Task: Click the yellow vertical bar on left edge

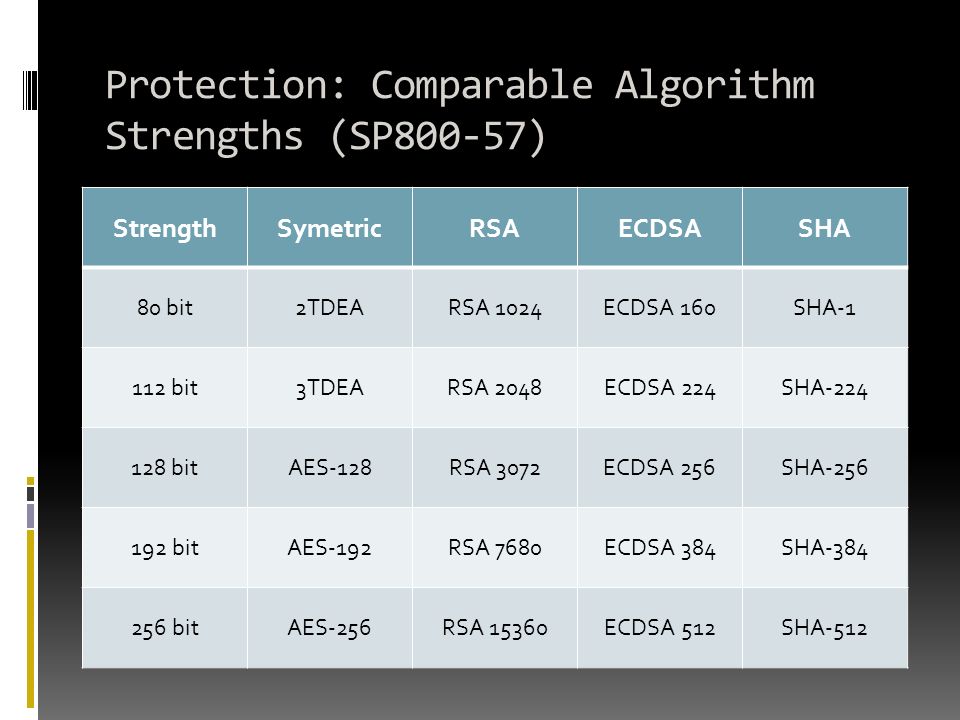Action: (x=31, y=619)
